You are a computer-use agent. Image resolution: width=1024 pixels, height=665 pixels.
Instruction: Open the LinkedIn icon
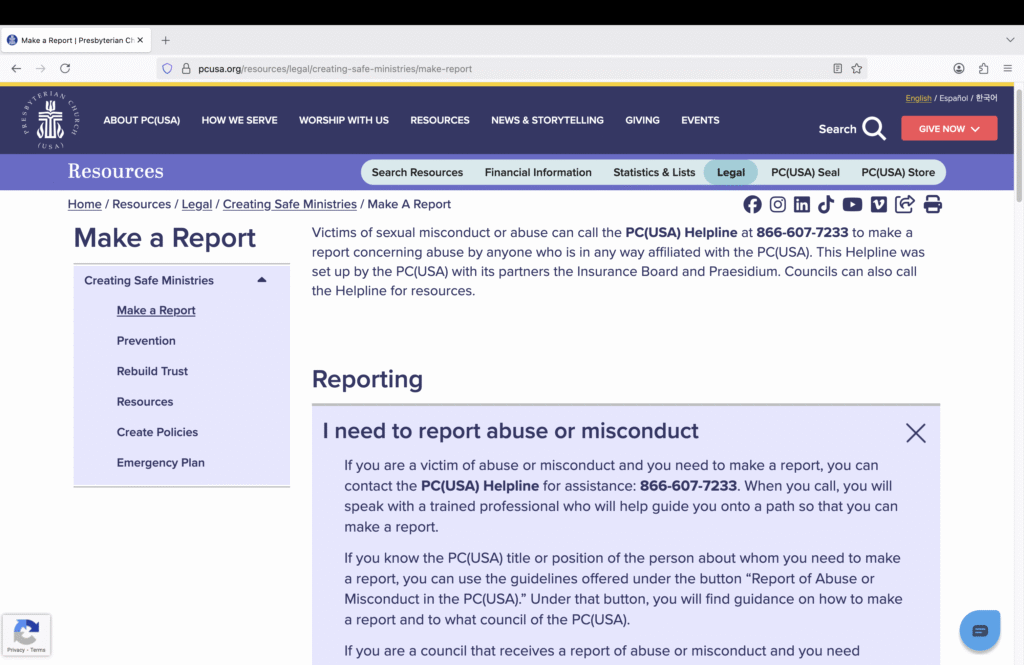click(803, 204)
